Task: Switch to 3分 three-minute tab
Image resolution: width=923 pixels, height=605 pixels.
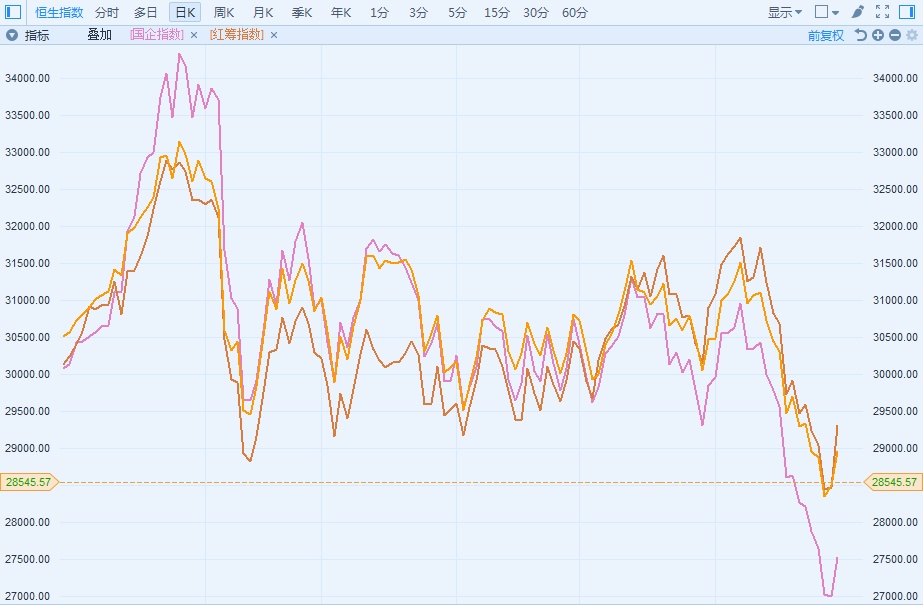Action: pos(418,12)
